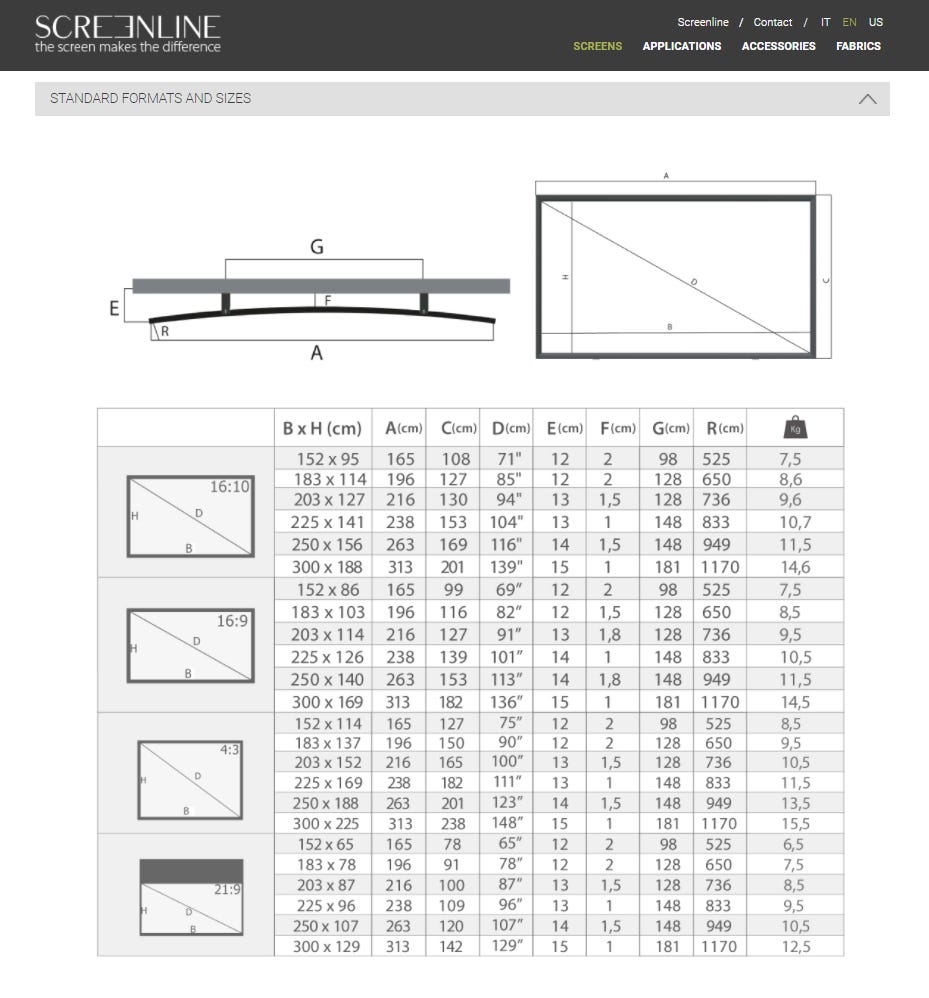This screenshot has width=929, height=998.
Task: Click the 'F(cm)' column header
Action: (617, 428)
